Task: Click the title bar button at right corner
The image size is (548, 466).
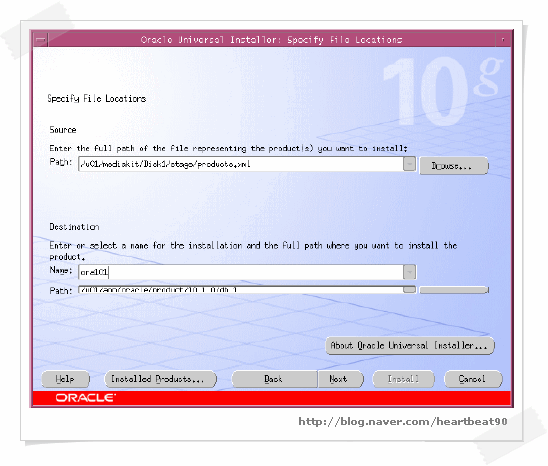Action: tap(503, 40)
